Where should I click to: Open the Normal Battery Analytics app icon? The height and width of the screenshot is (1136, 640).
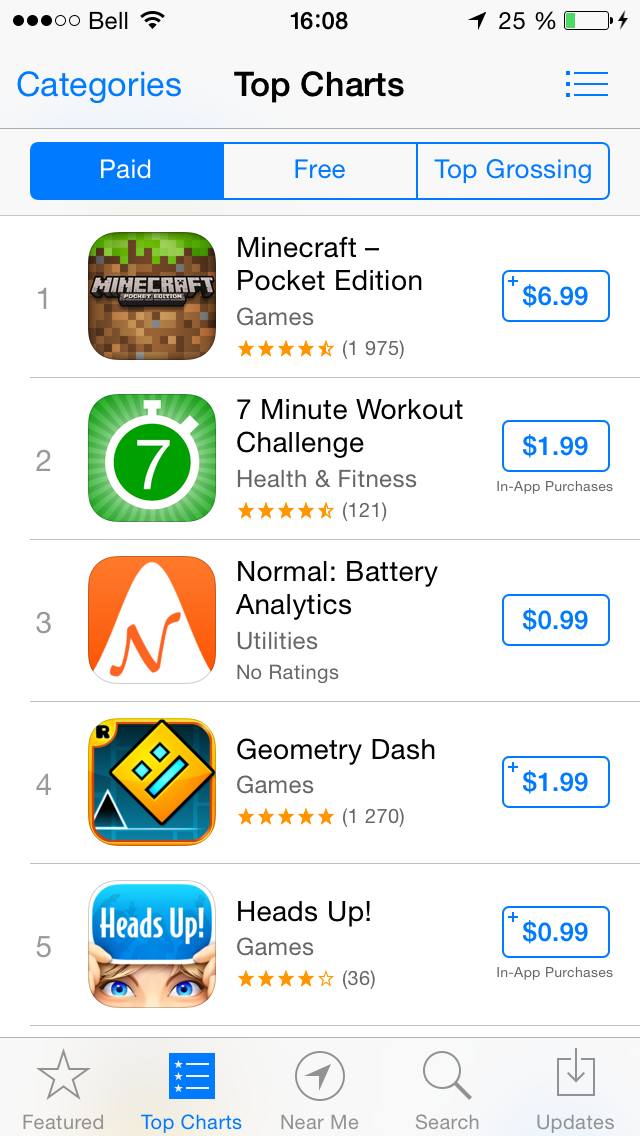click(152, 620)
